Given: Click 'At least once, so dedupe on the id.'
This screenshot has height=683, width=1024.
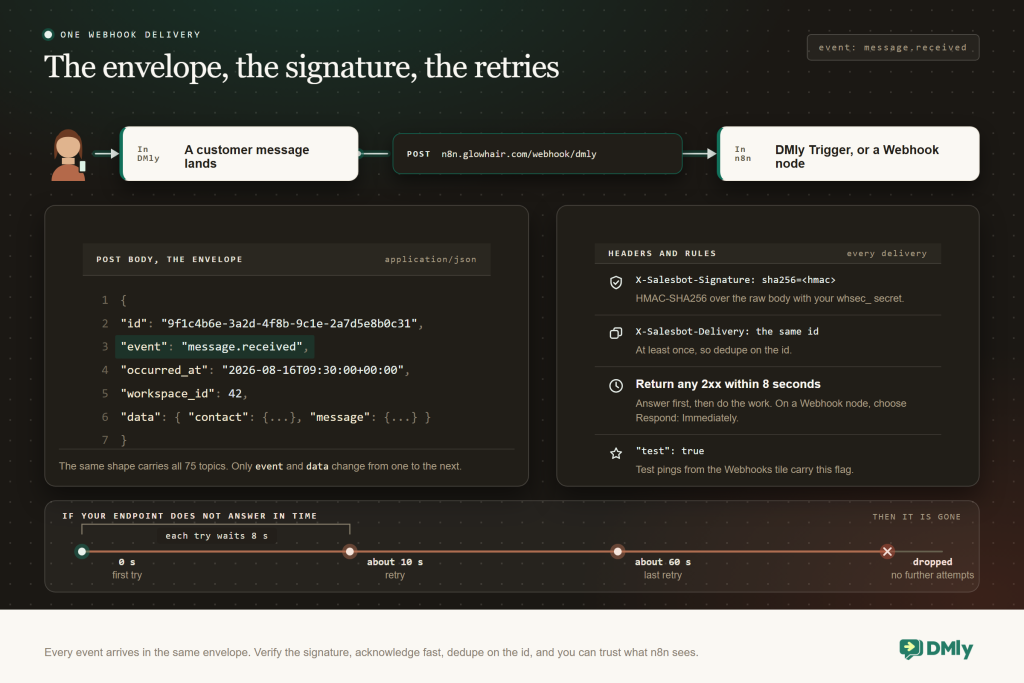Looking at the screenshot, I should (714, 350).
